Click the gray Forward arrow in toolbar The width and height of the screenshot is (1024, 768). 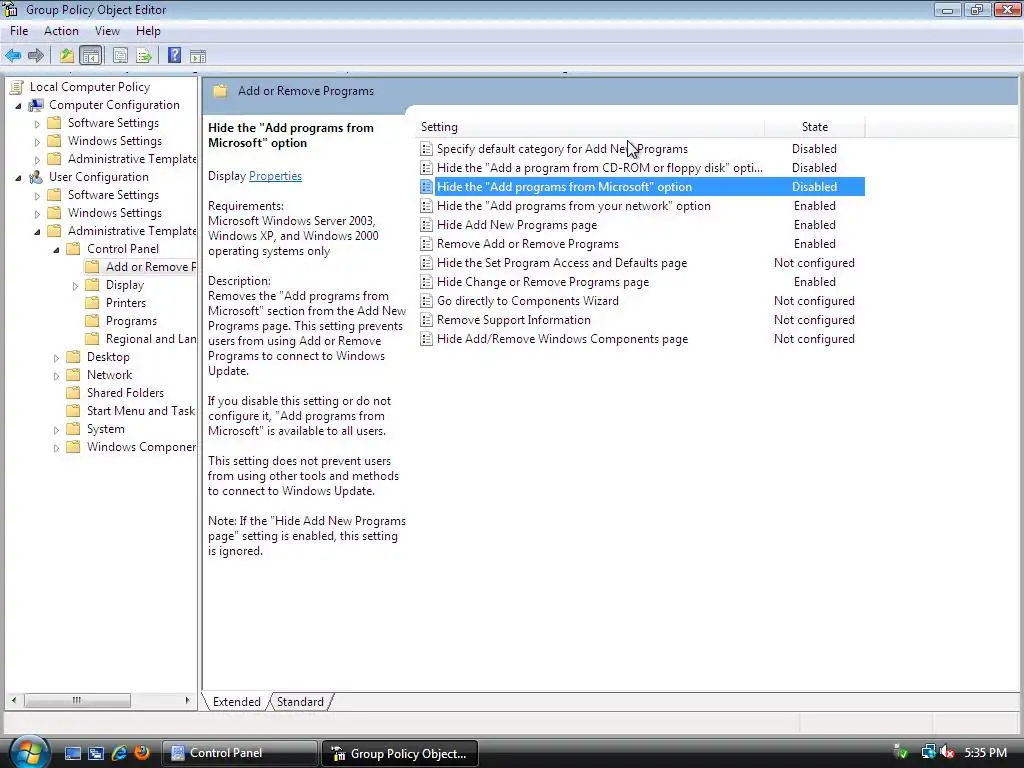pos(36,56)
